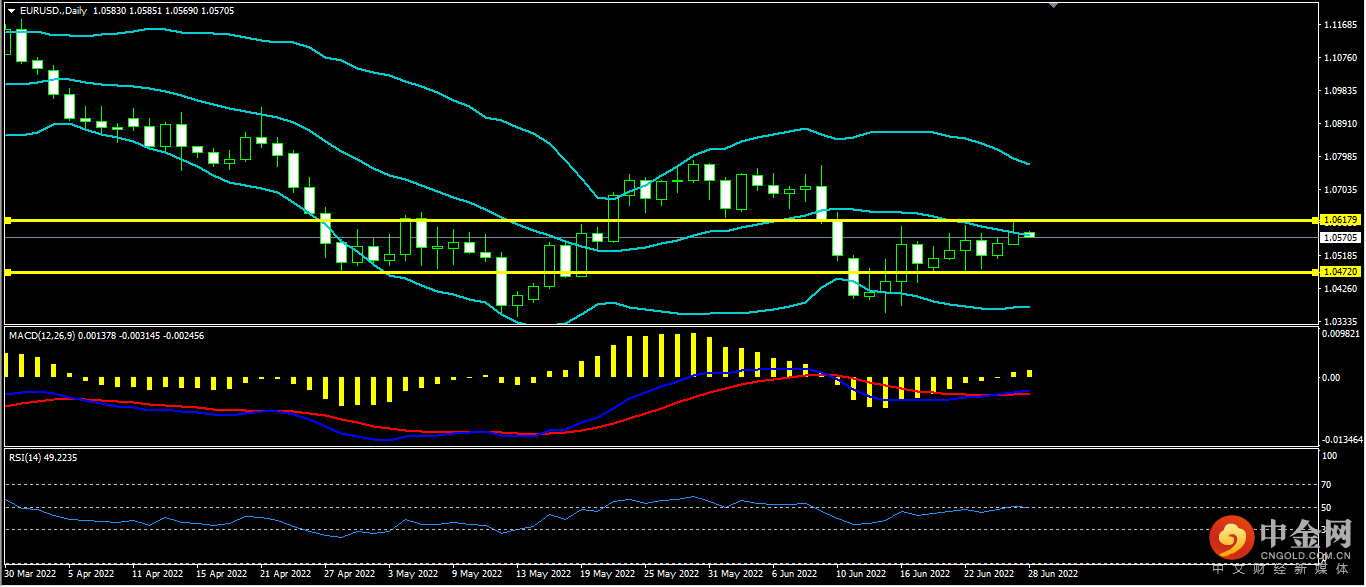The height and width of the screenshot is (587, 1366).
Task: Click the 70 level on RSI scale
Action: pyautogui.click(x=1327, y=485)
